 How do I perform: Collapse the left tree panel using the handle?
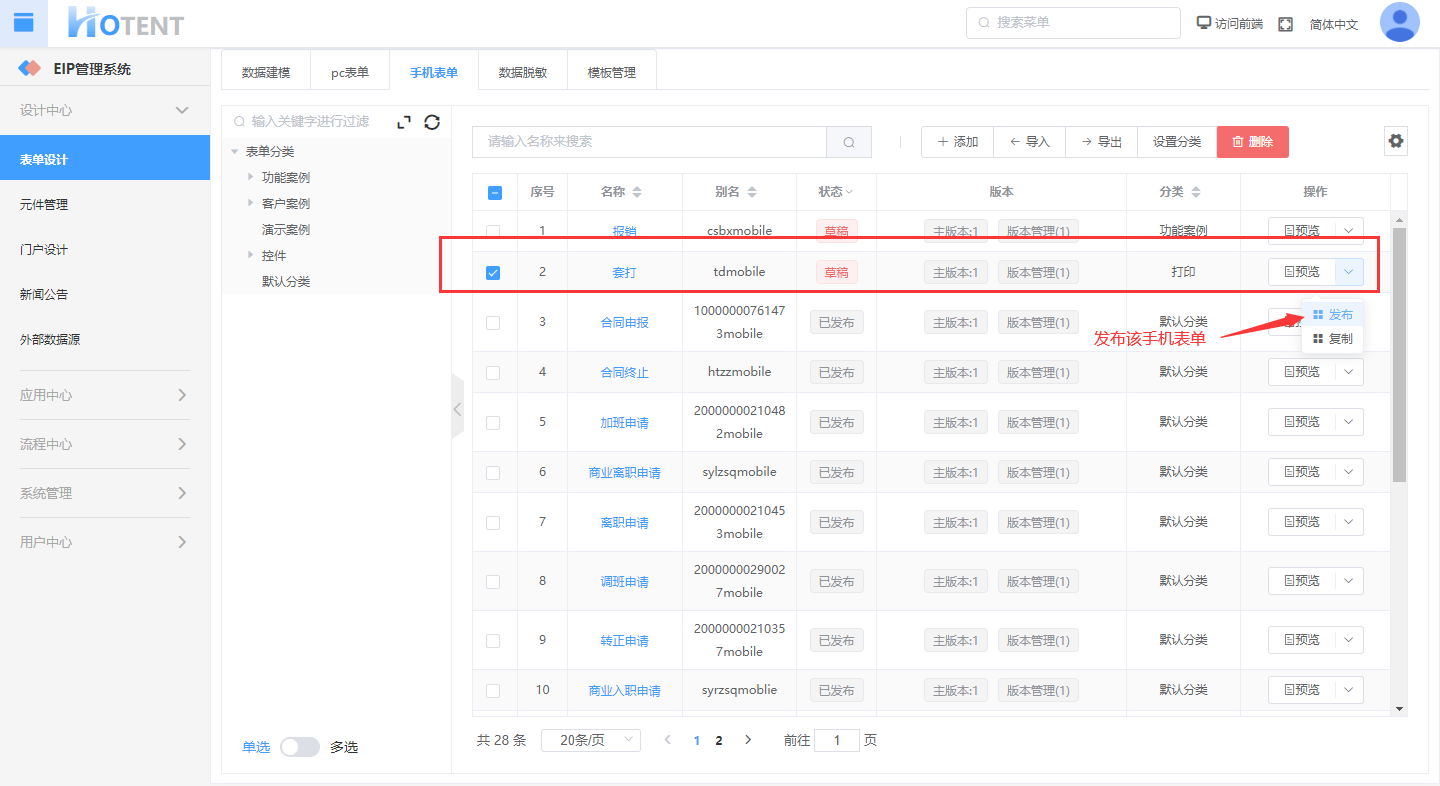point(457,408)
